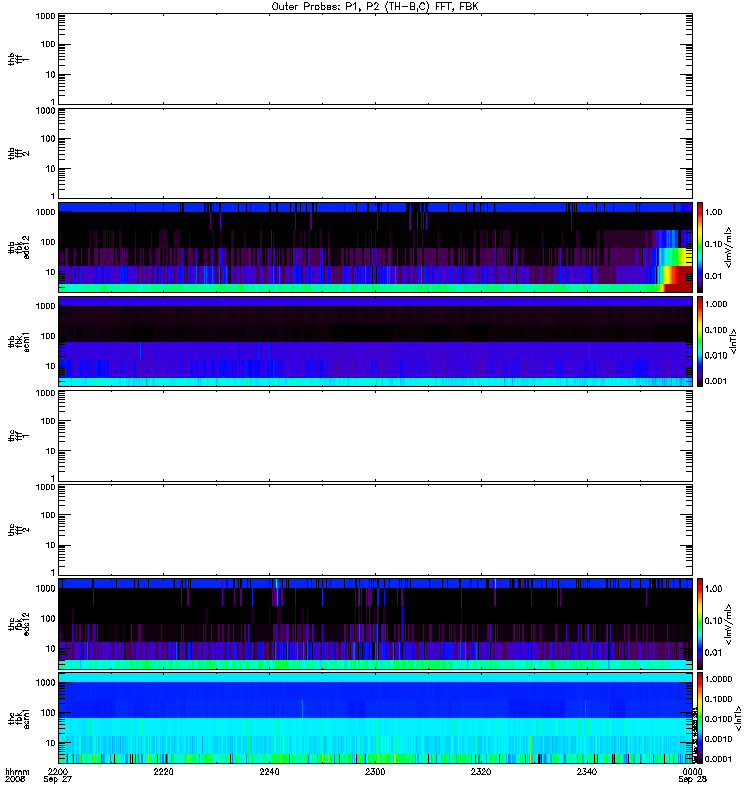The image size is (750, 800).
Task: Click the "2240" time axis label
Action: pyautogui.click(x=269, y=771)
